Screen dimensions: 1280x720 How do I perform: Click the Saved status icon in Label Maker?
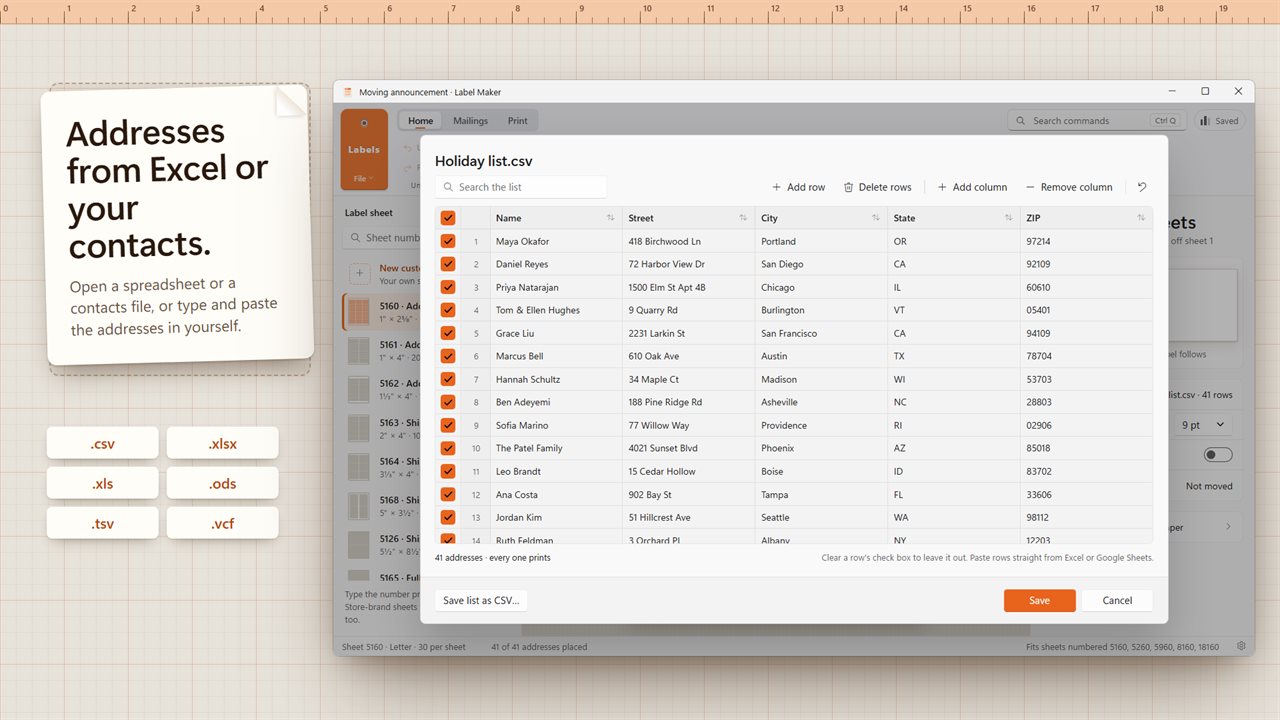(1204, 121)
